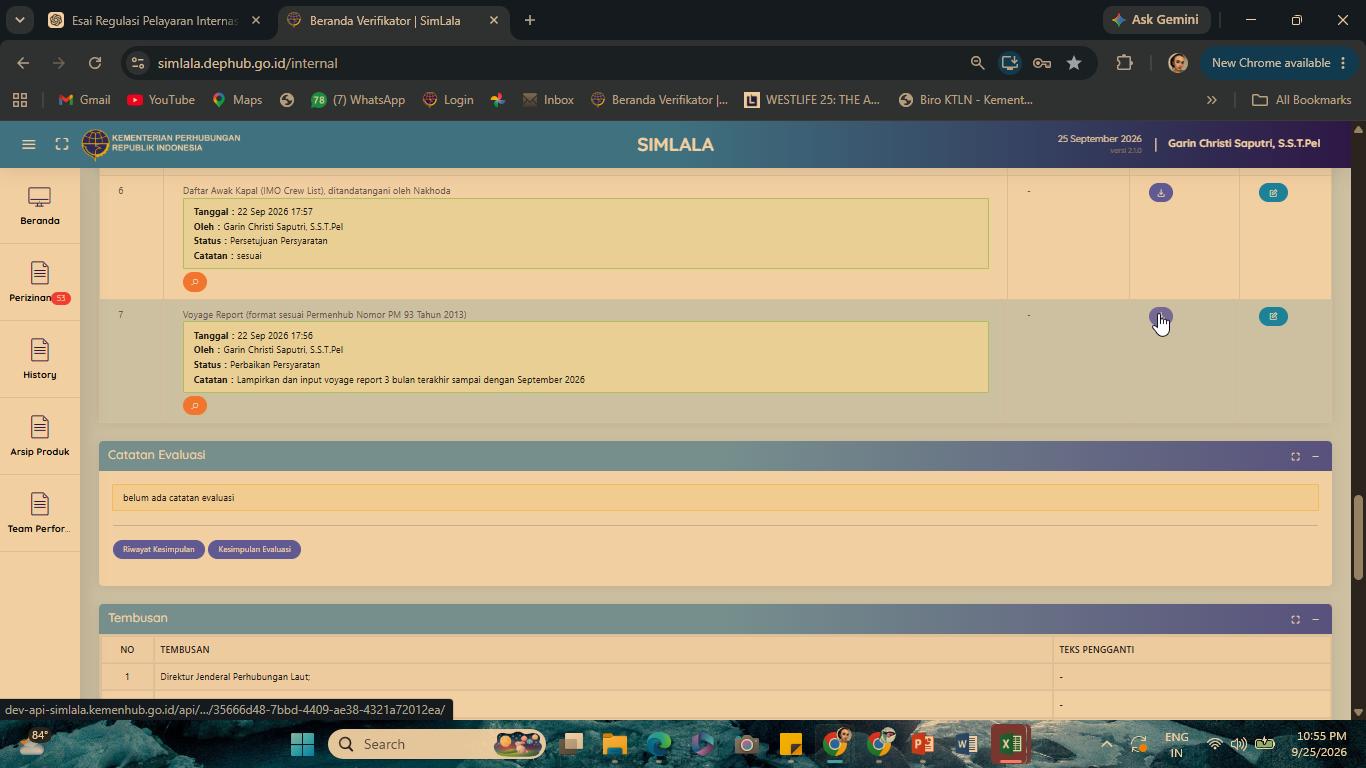The height and width of the screenshot is (768, 1366).
Task: Collapse the Catatan Evaluasi panel
Action: point(1315,456)
